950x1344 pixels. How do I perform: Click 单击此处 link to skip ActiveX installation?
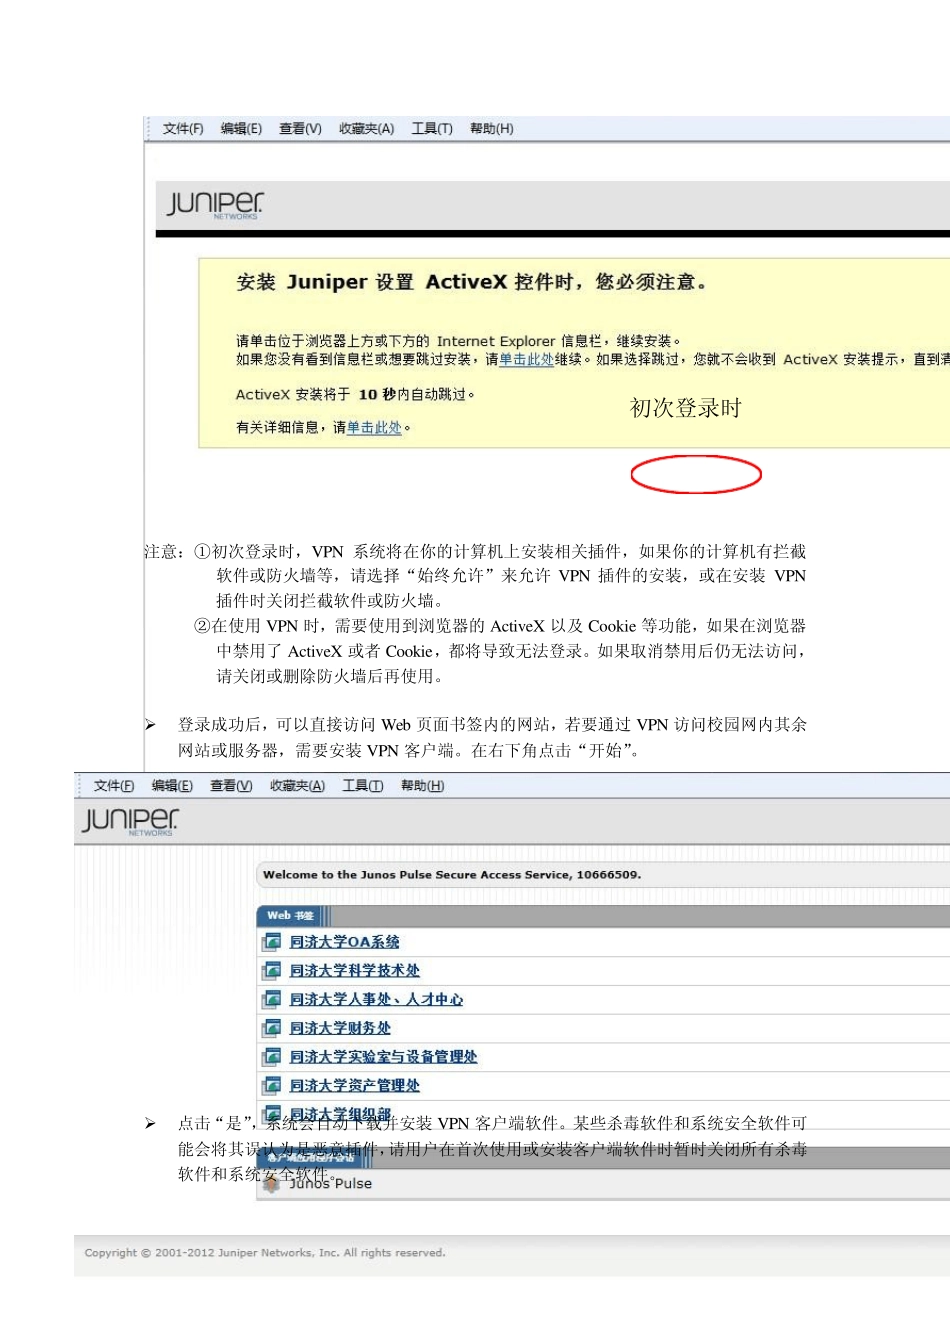coord(526,359)
